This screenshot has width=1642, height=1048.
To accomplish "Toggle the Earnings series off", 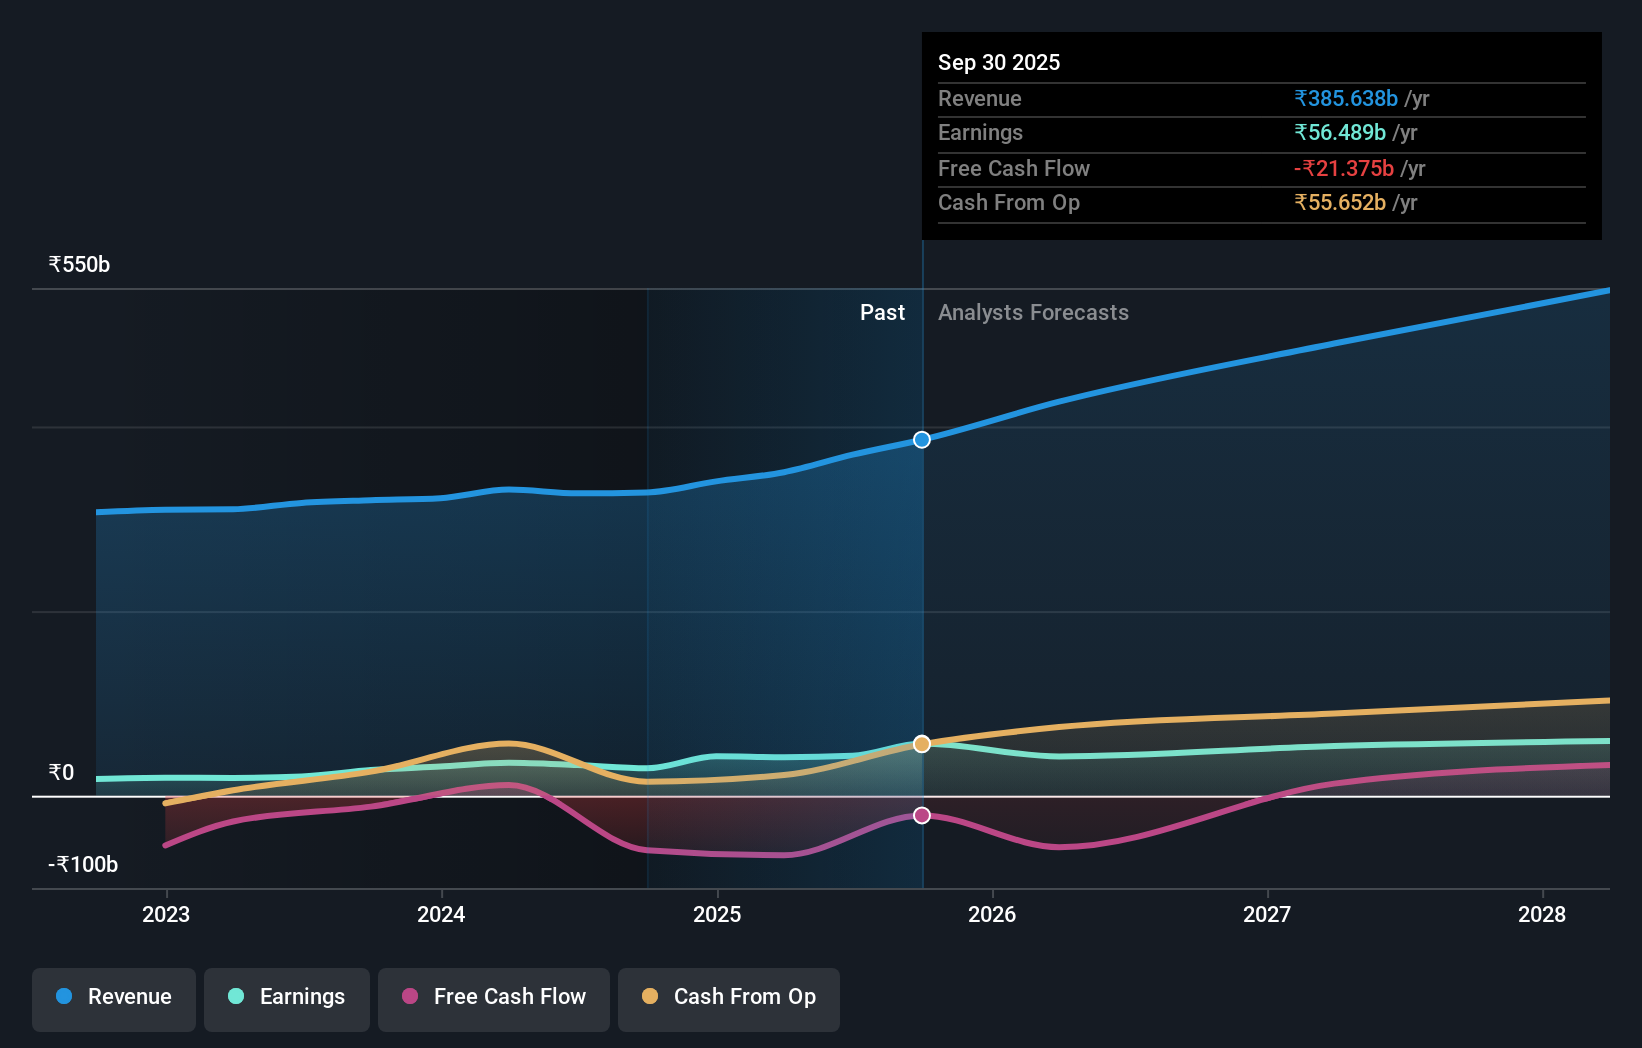I will 287,997.
